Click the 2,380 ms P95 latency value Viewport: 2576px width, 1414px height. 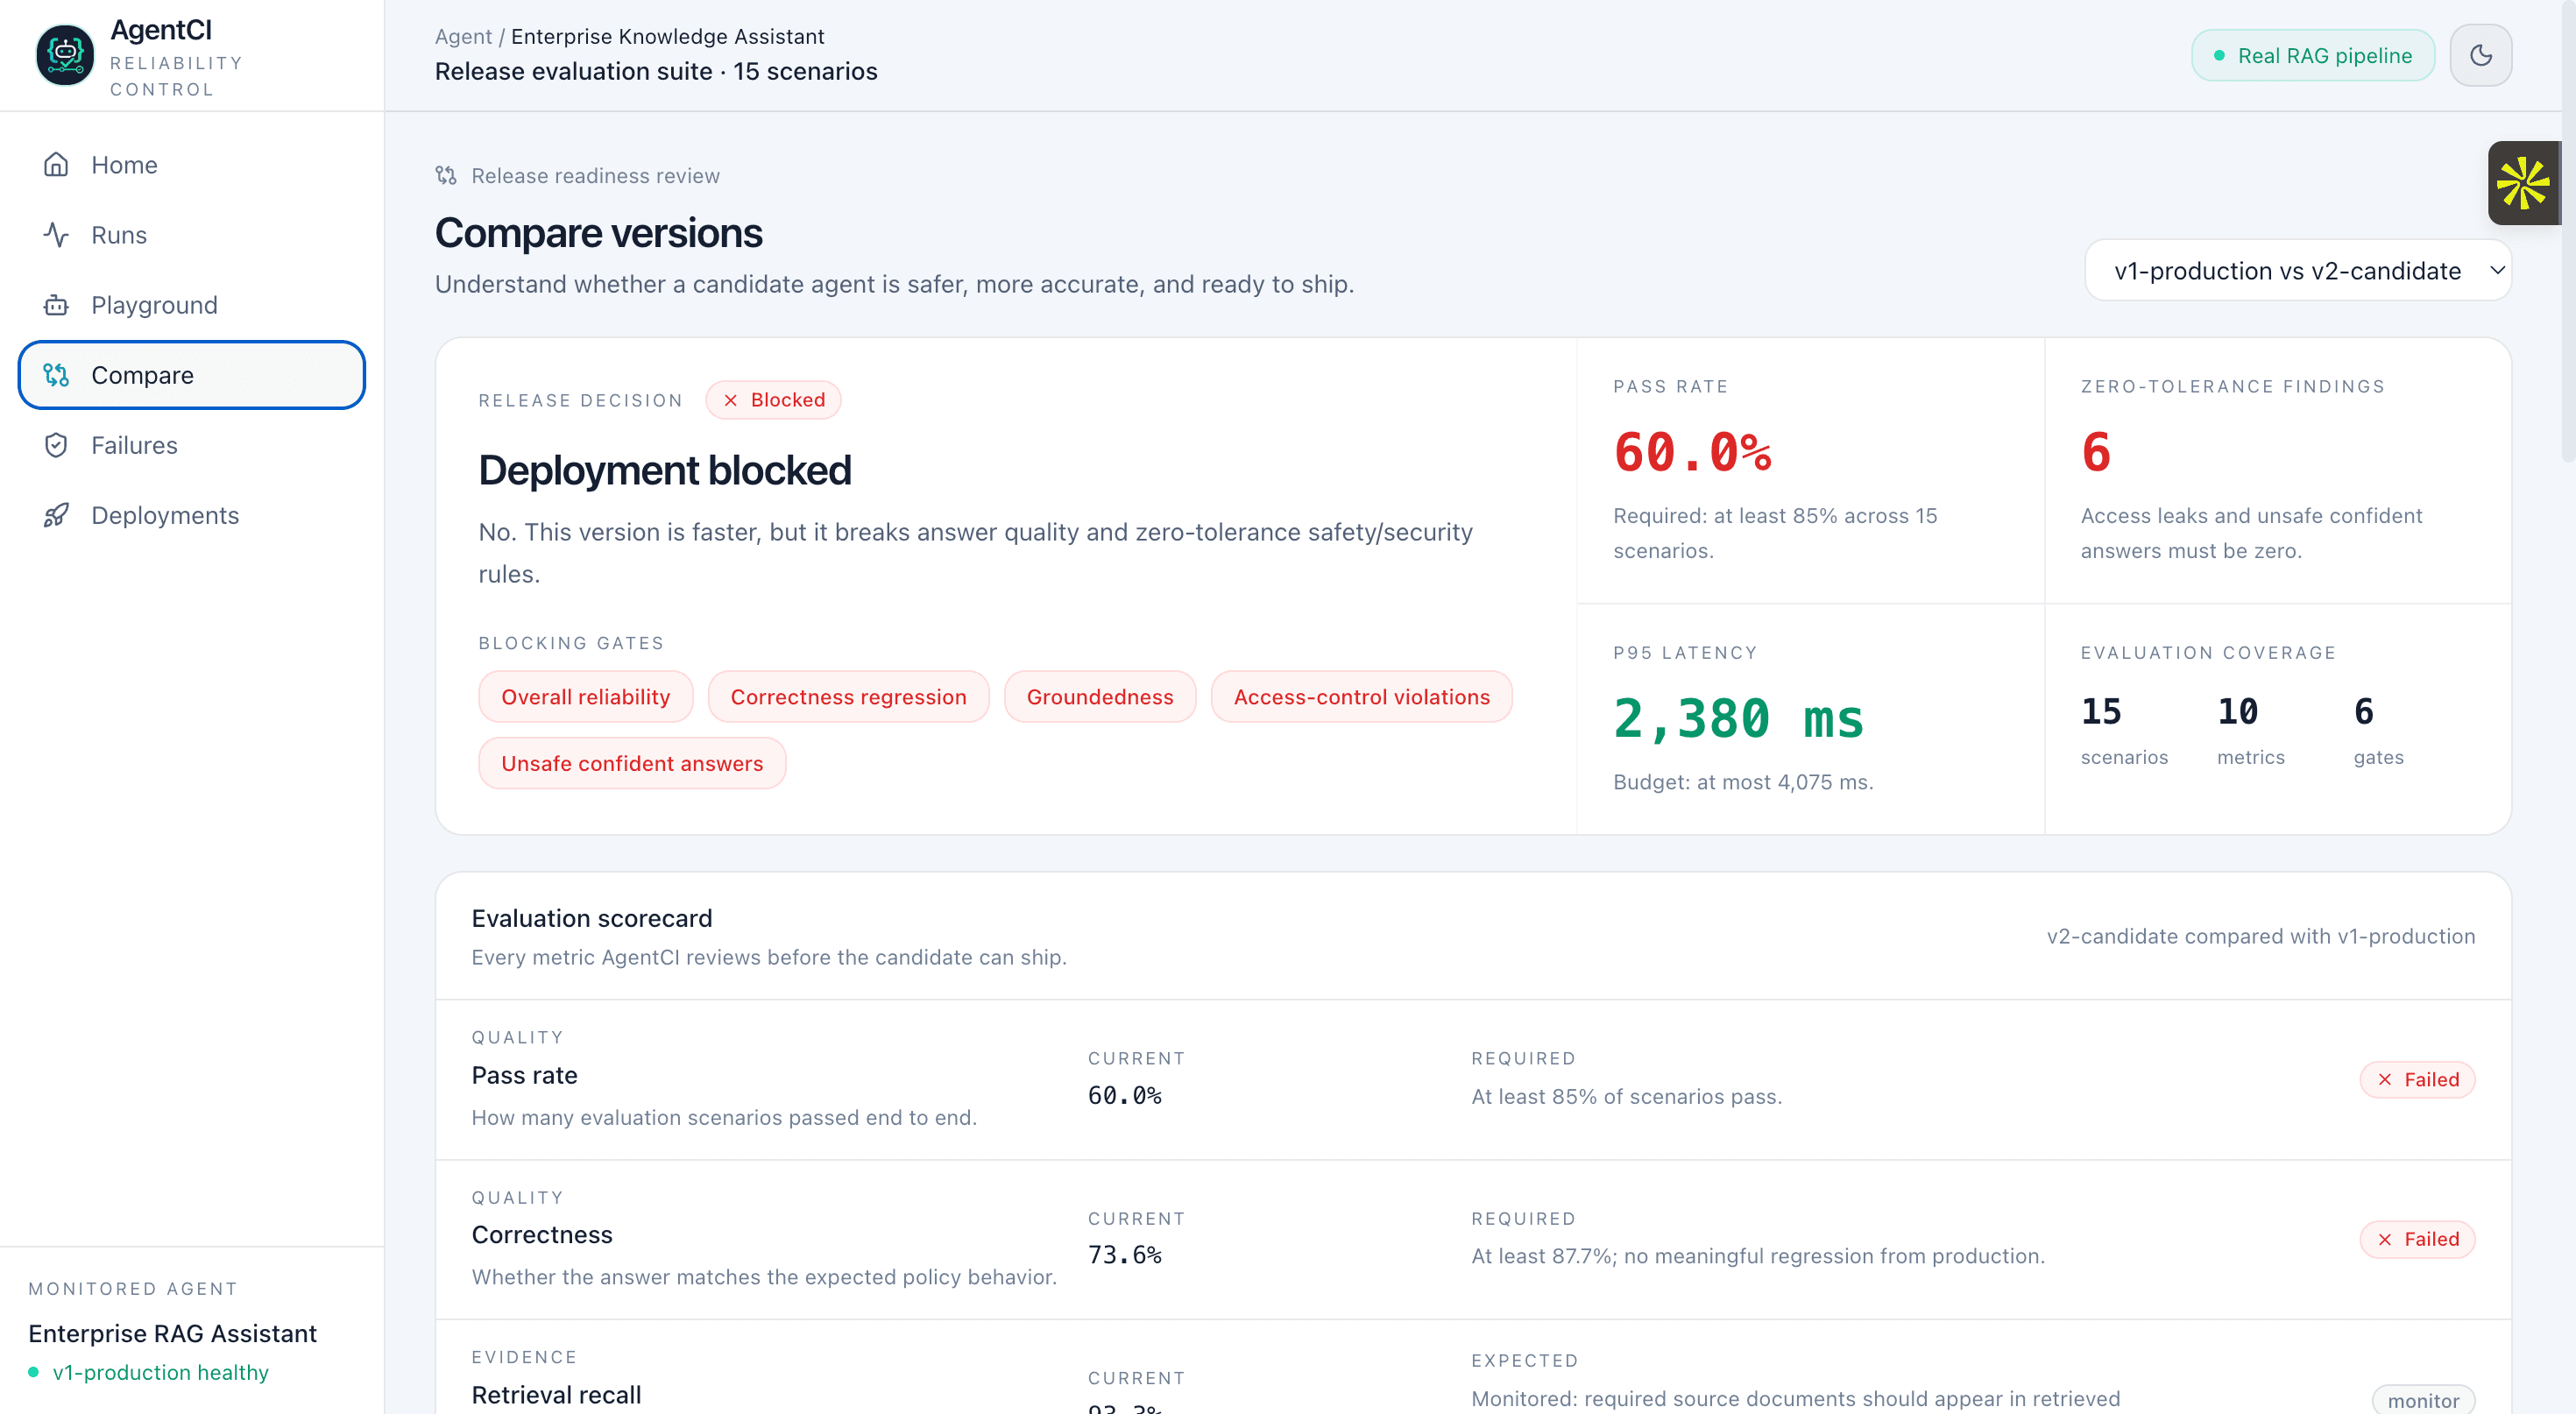point(1739,719)
